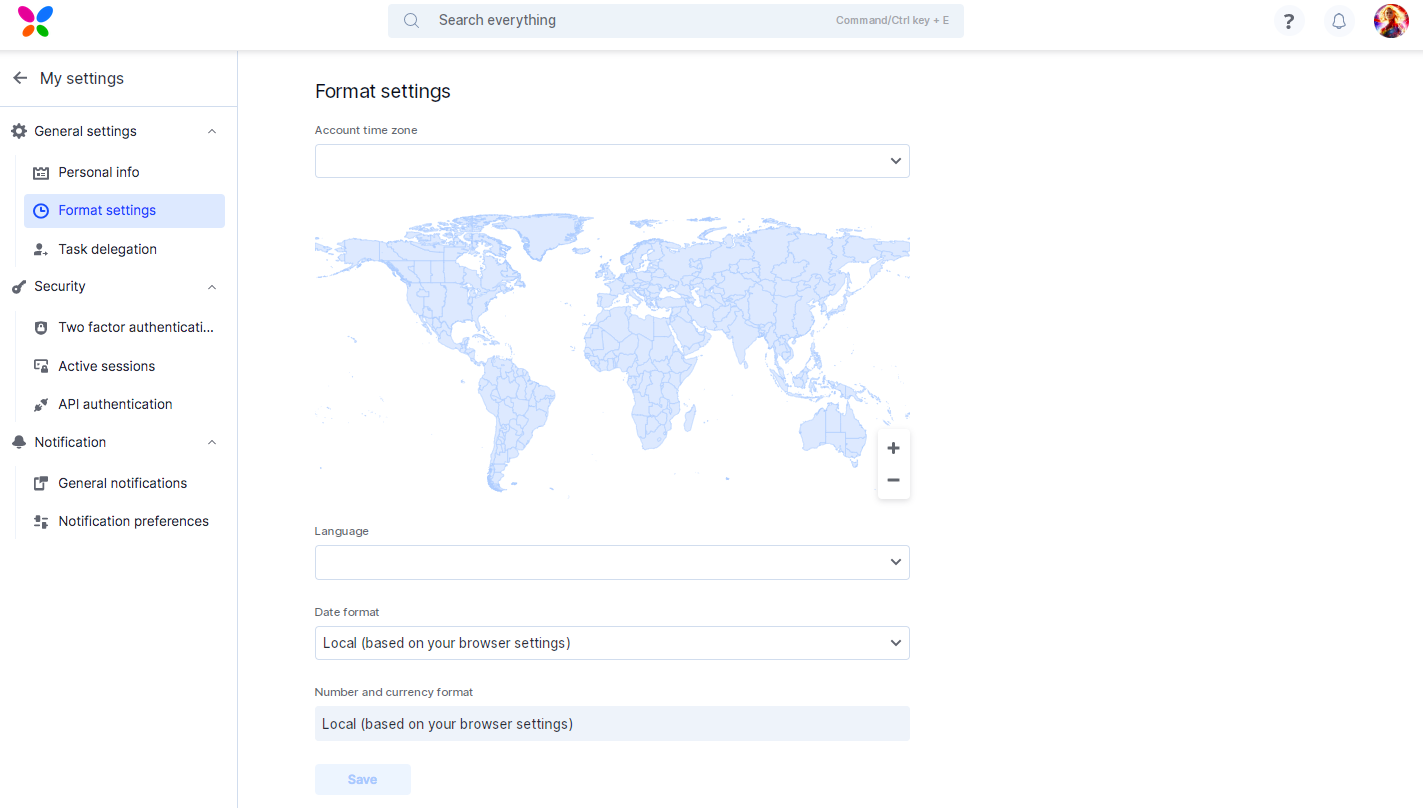
Task: Open API authentication page
Action: point(124,404)
